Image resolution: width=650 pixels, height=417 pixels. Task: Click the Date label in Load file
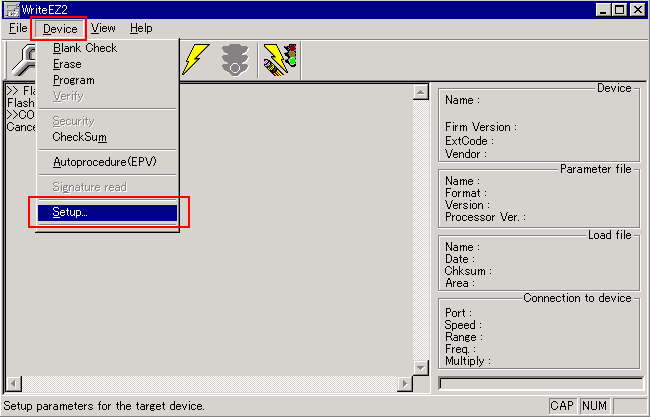click(x=460, y=259)
